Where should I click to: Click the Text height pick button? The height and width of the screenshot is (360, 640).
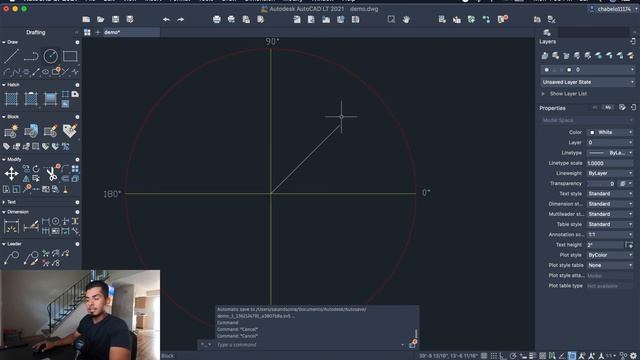tap(629, 245)
